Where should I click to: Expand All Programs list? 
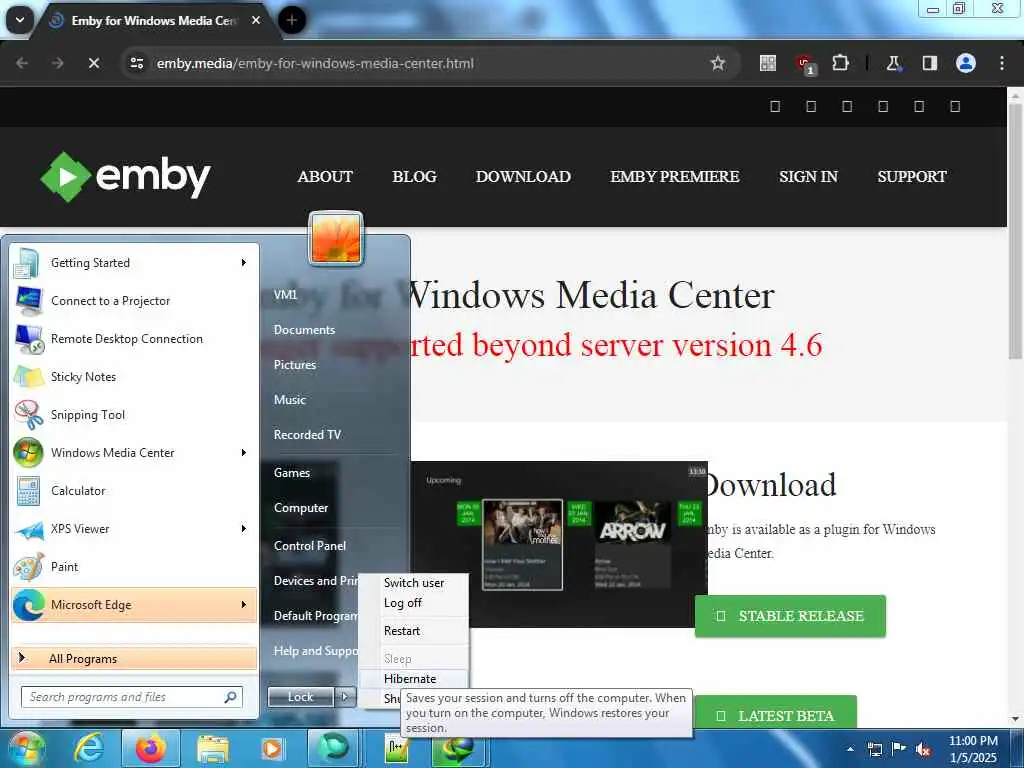point(134,658)
